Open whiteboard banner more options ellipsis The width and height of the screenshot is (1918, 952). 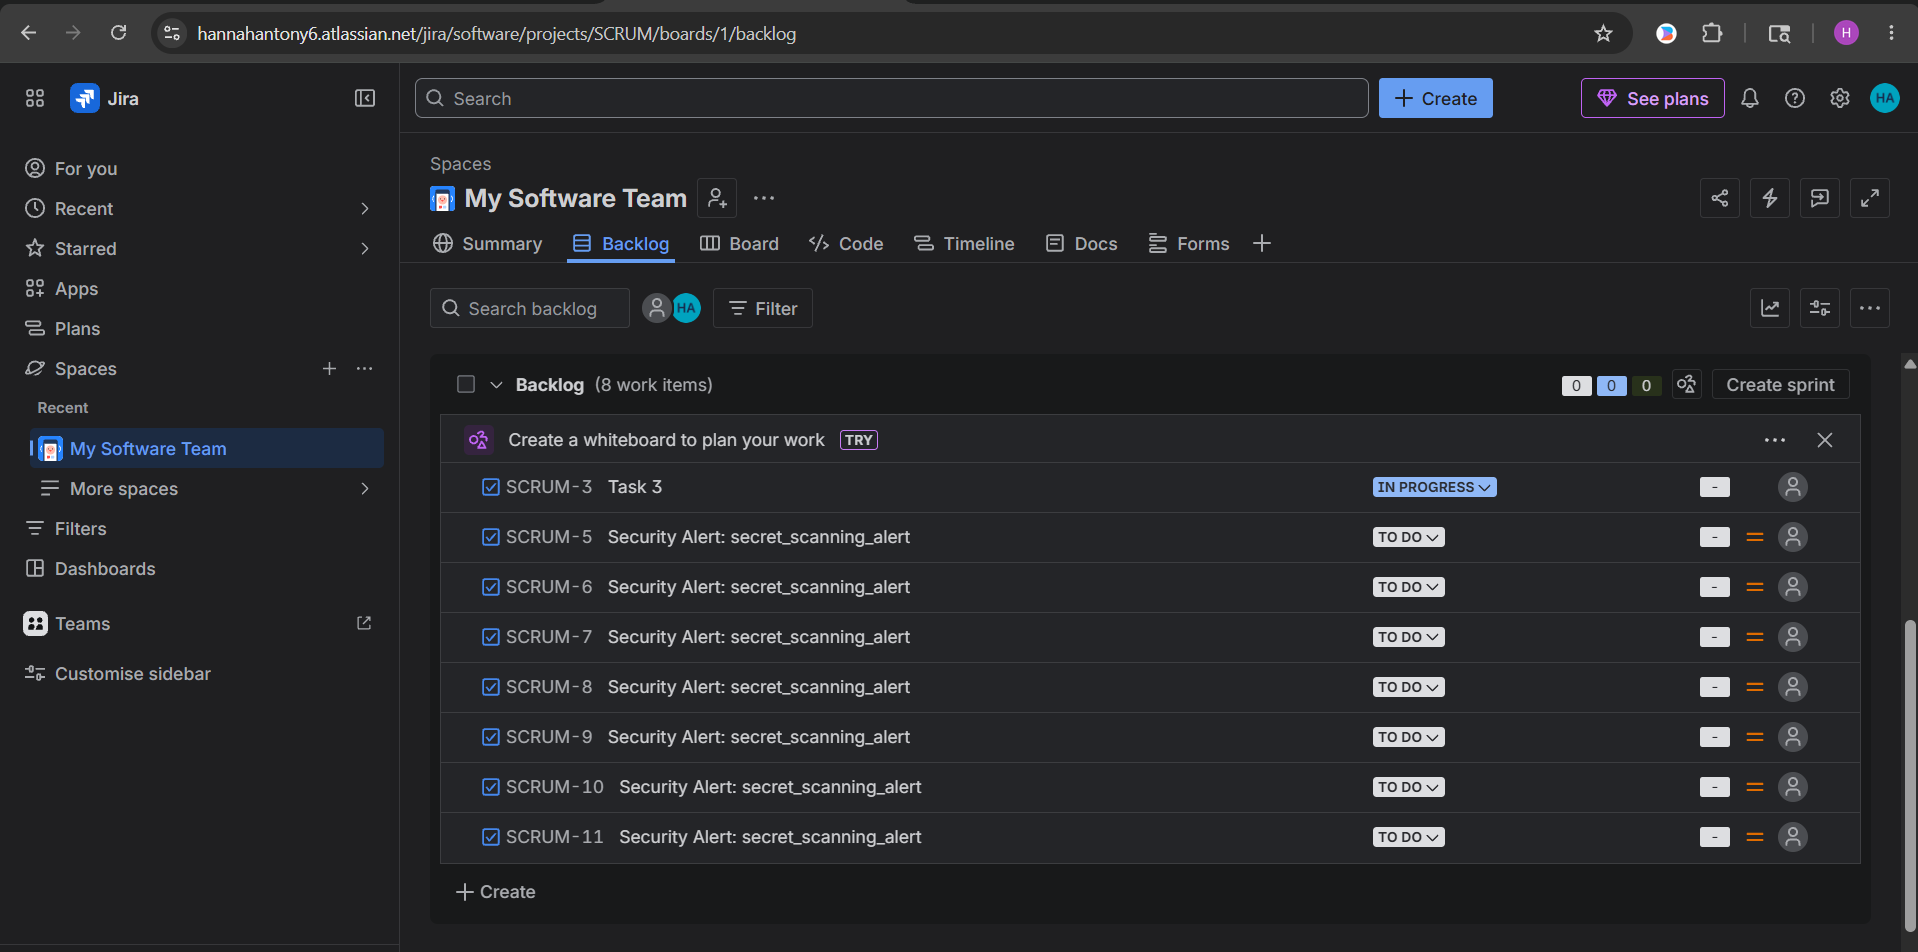pyautogui.click(x=1775, y=440)
